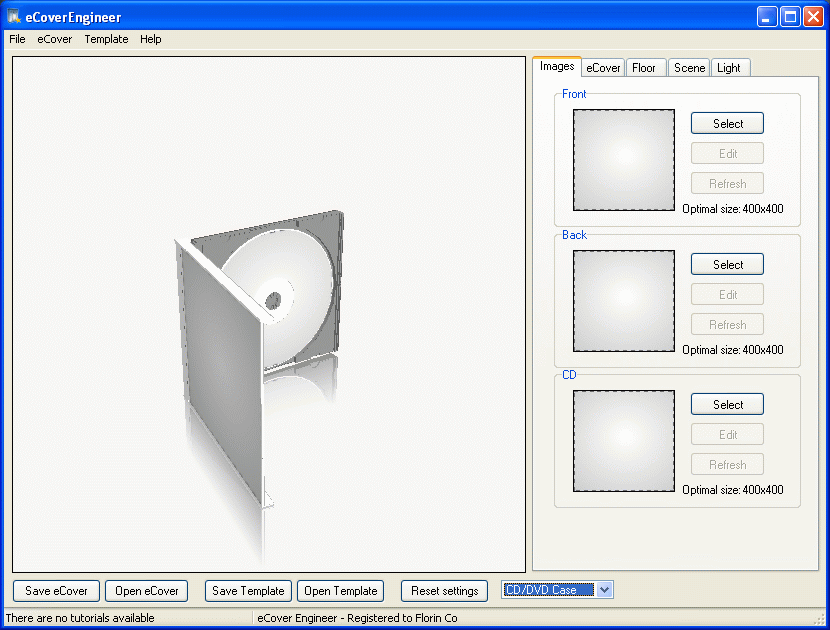Click the Save Template button
Viewport: 830px width, 630px height.
[248, 591]
